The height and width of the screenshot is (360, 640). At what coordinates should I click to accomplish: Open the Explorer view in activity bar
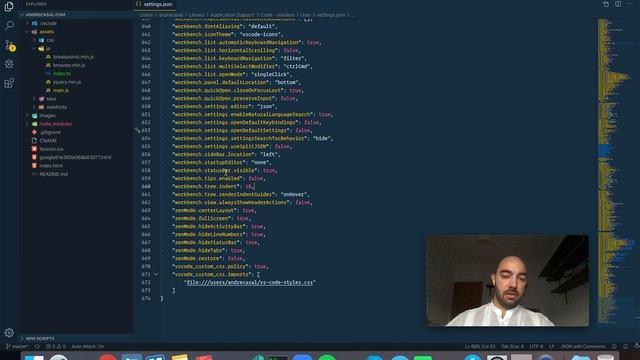(9, 6)
